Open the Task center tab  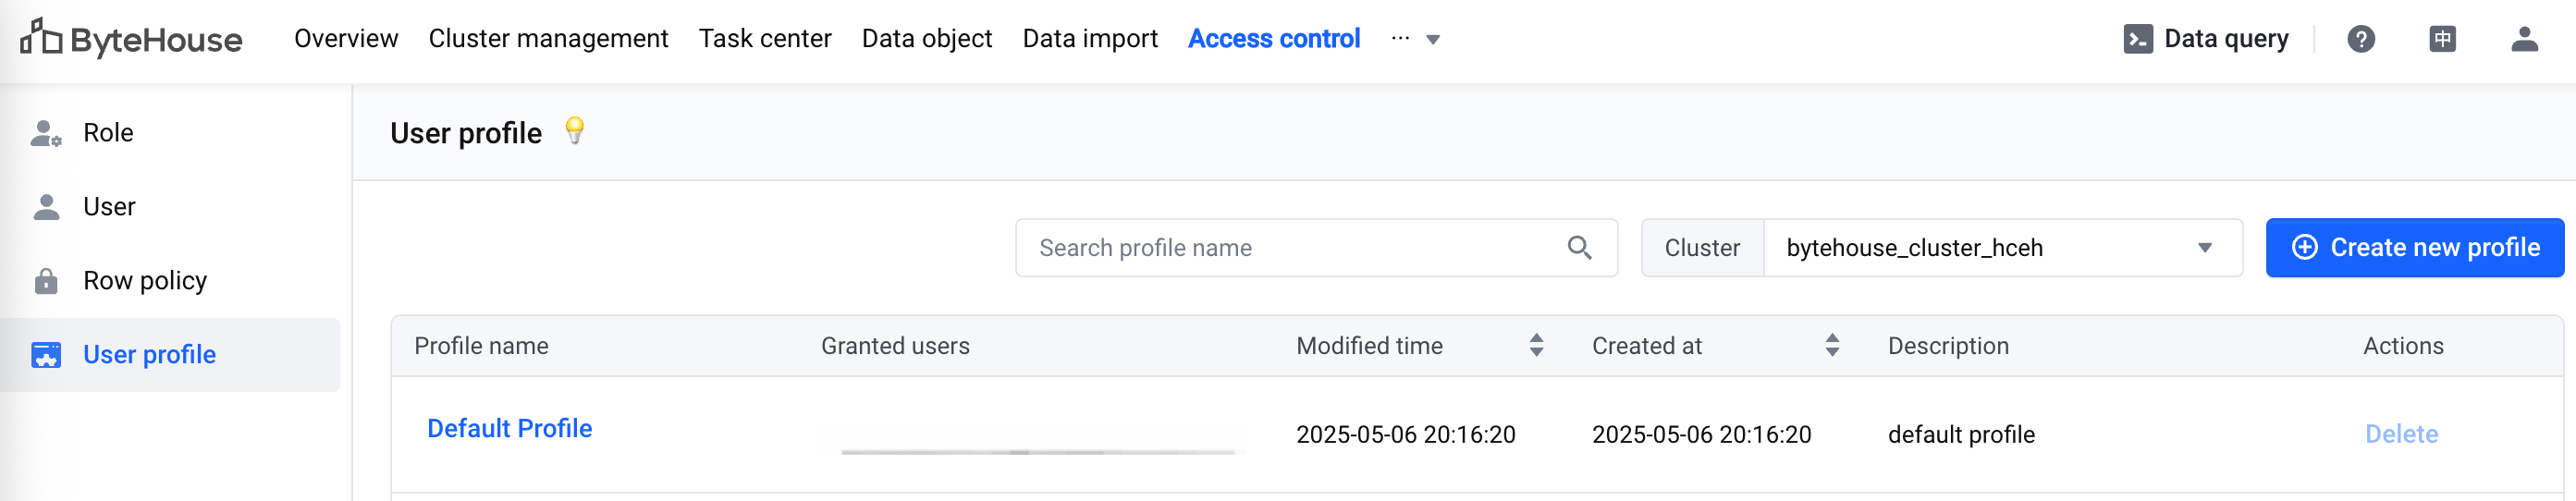point(765,39)
